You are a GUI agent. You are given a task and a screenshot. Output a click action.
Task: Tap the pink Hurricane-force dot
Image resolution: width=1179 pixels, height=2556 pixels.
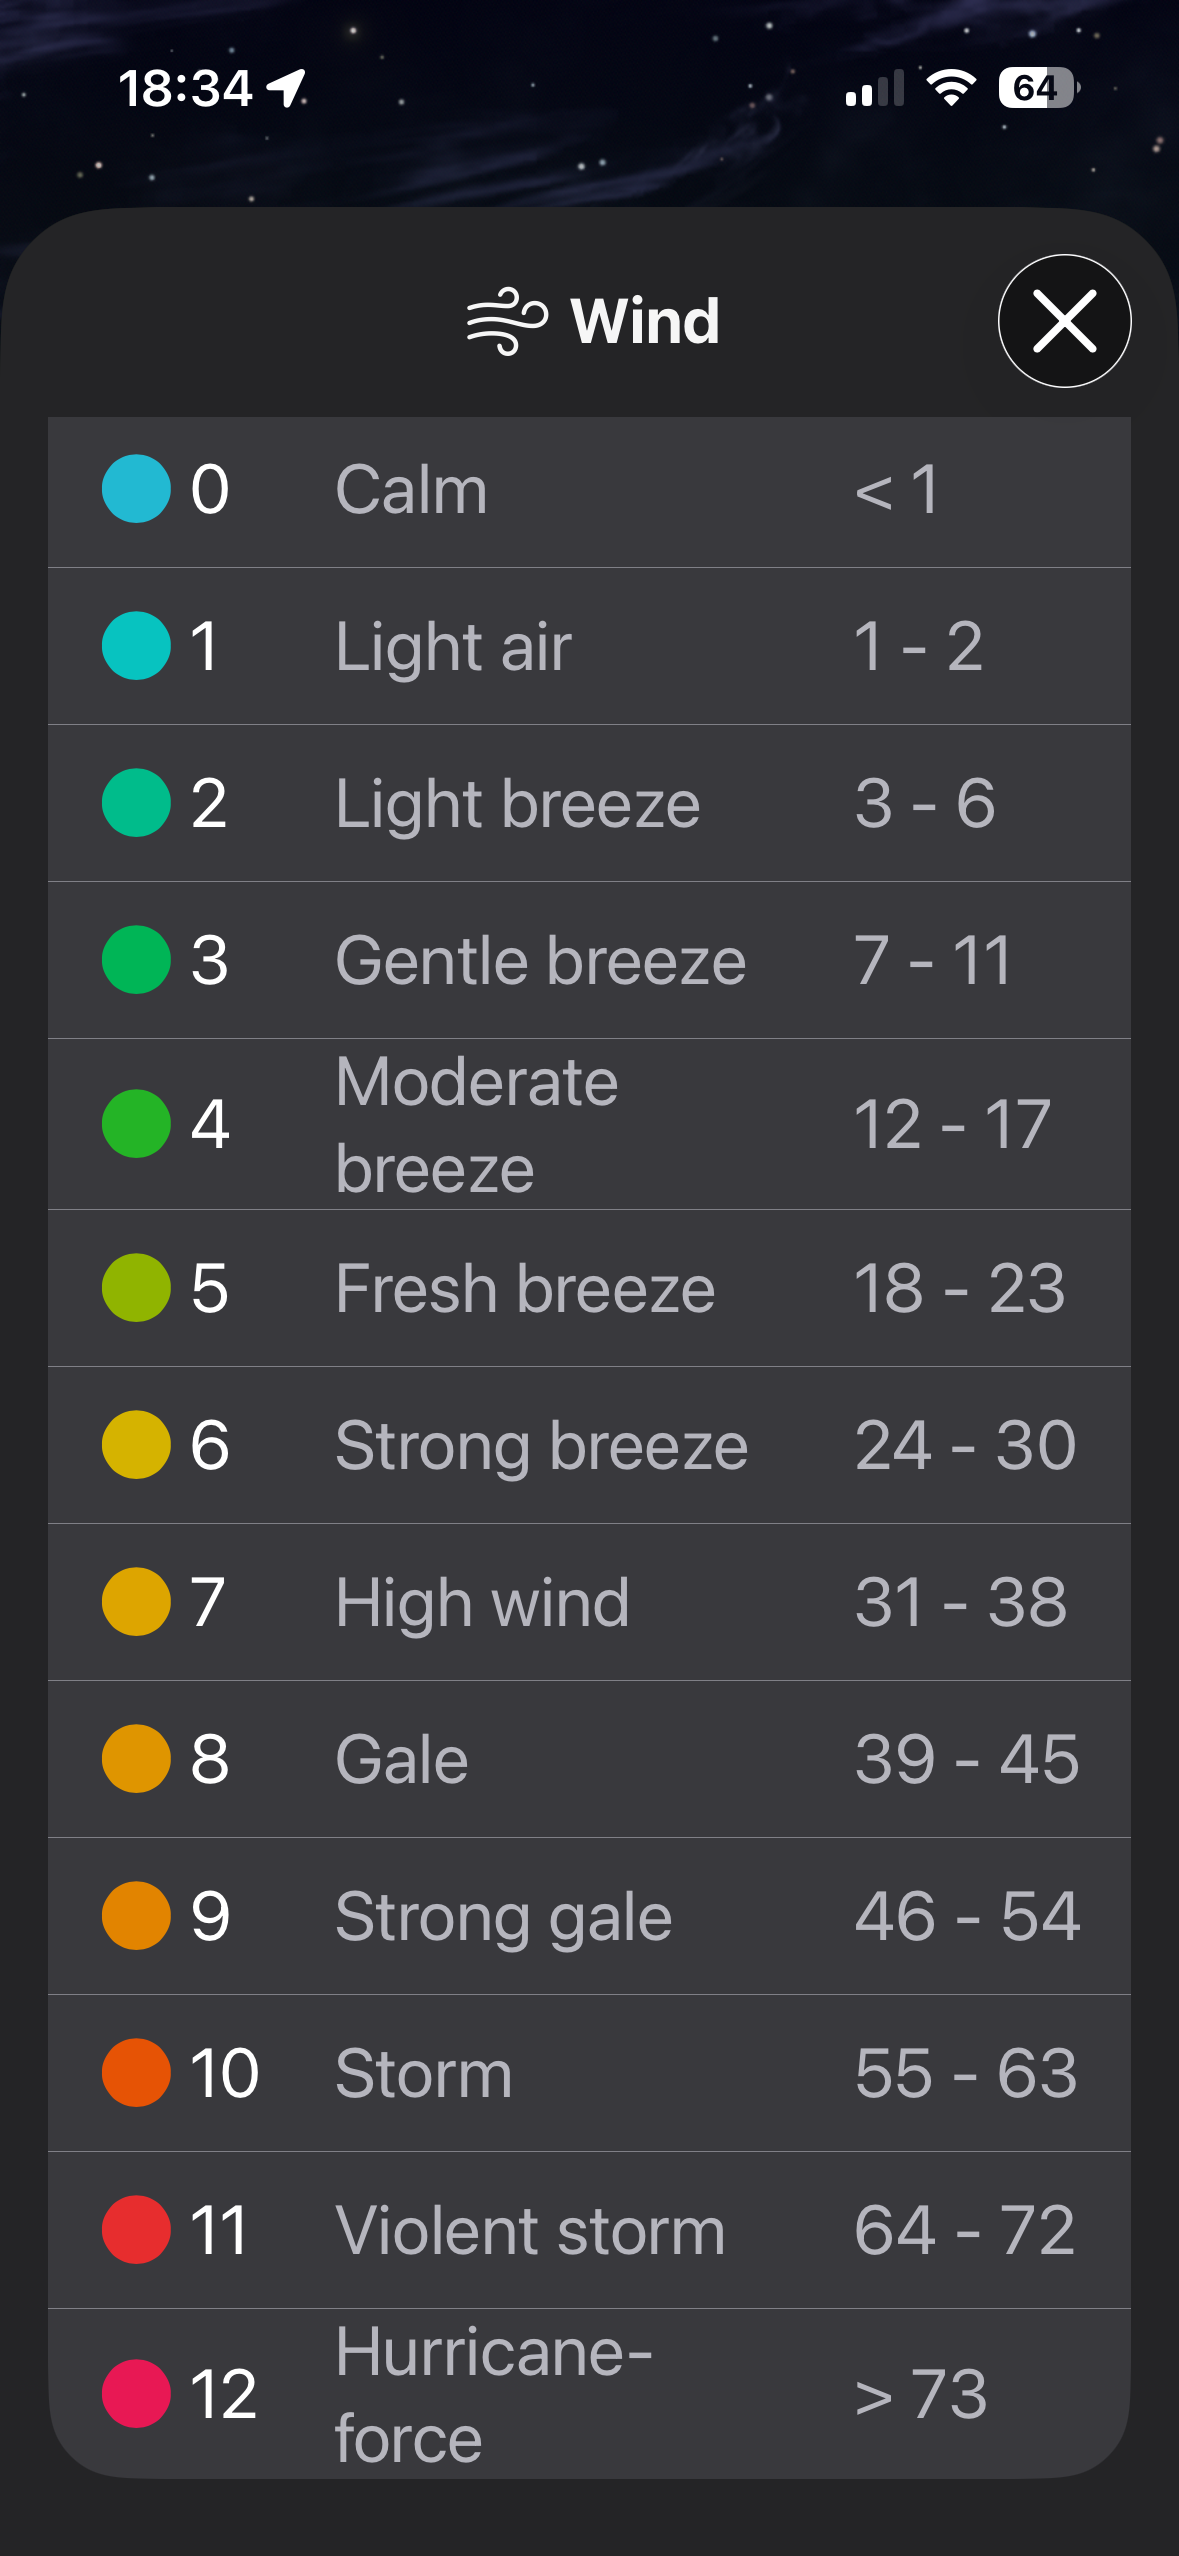coord(136,2394)
